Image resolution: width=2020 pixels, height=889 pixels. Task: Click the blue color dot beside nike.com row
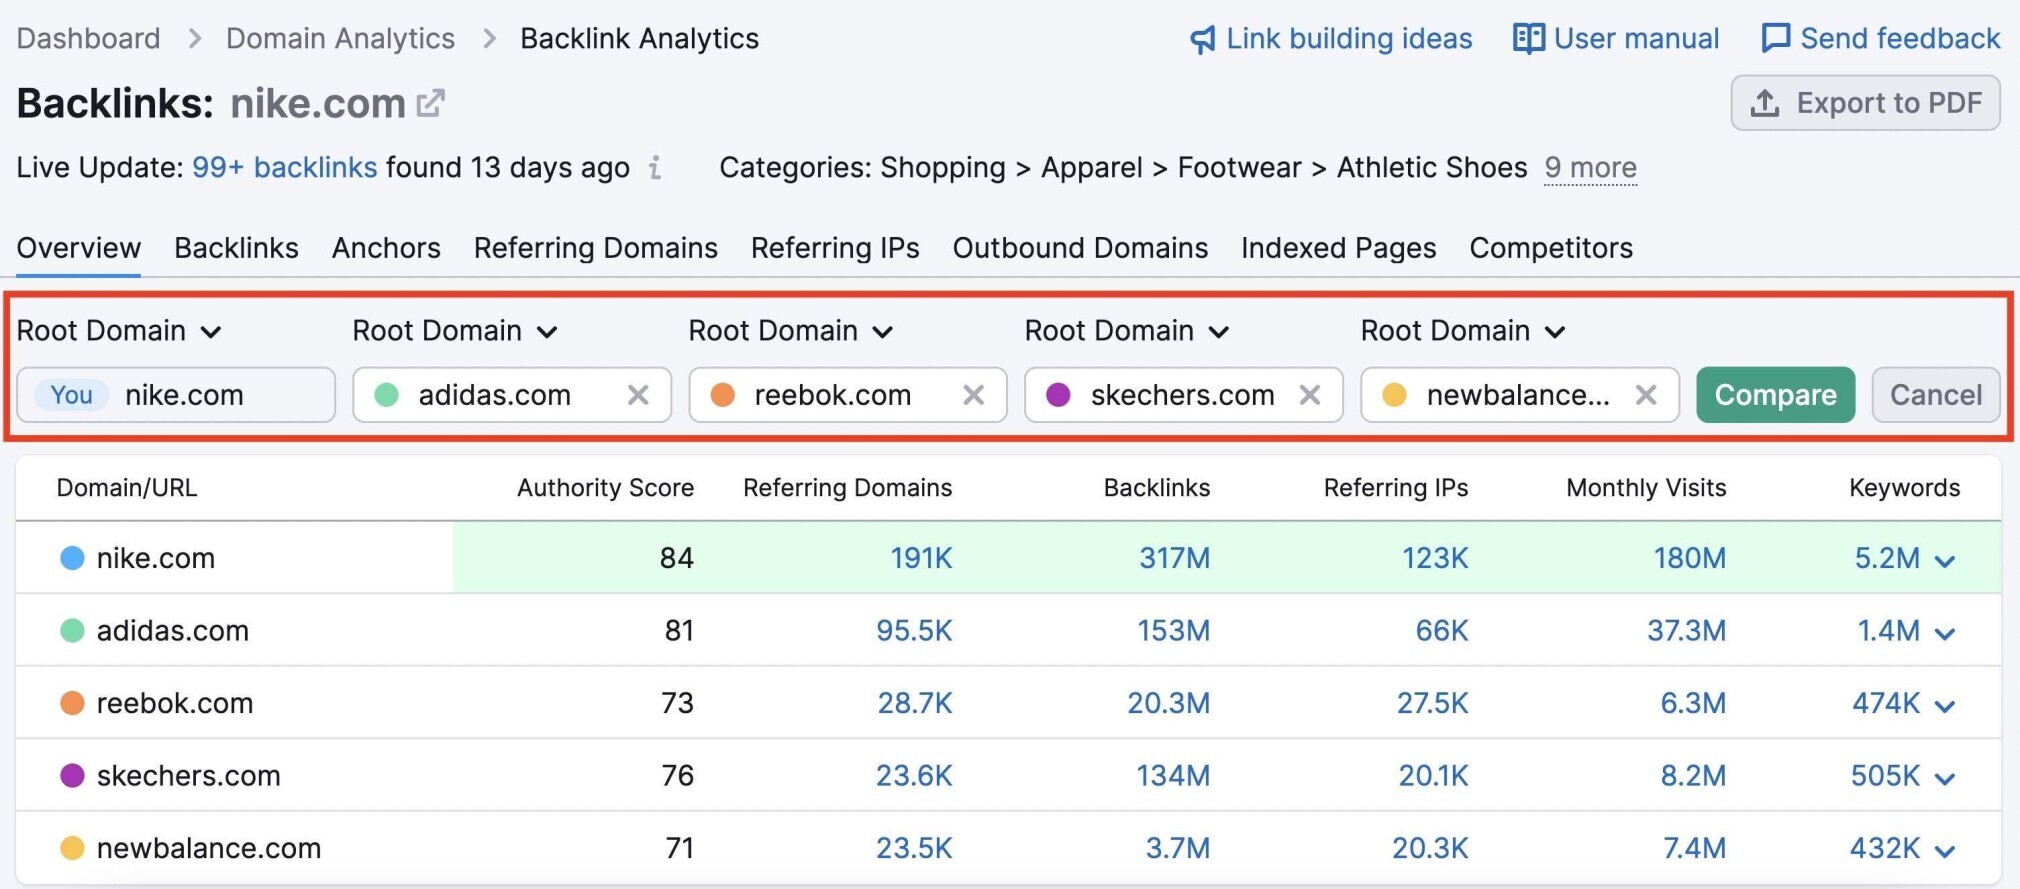click(72, 558)
